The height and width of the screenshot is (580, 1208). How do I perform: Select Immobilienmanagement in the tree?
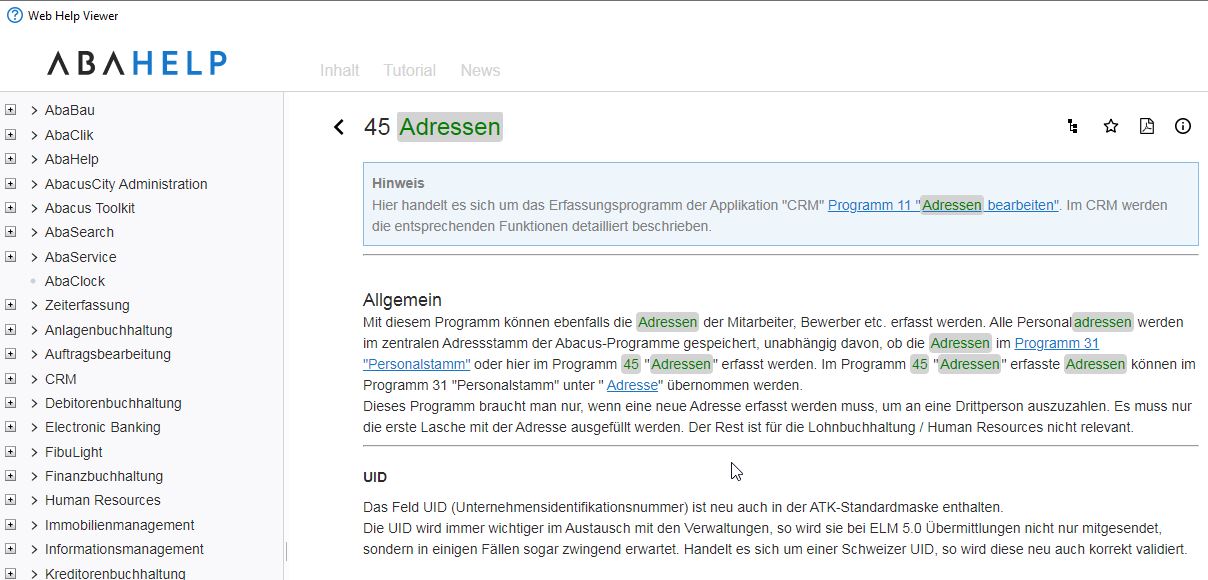tap(120, 525)
